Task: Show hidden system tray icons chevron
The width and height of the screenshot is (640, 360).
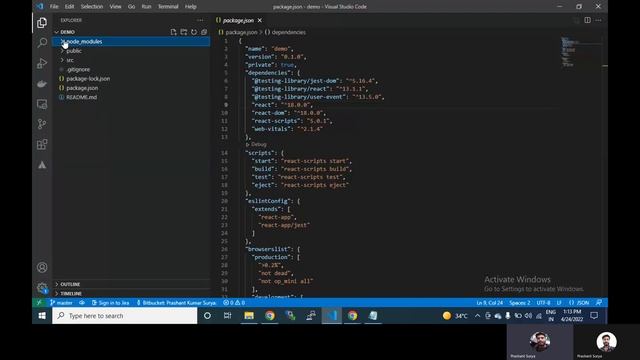Action: click(x=477, y=316)
